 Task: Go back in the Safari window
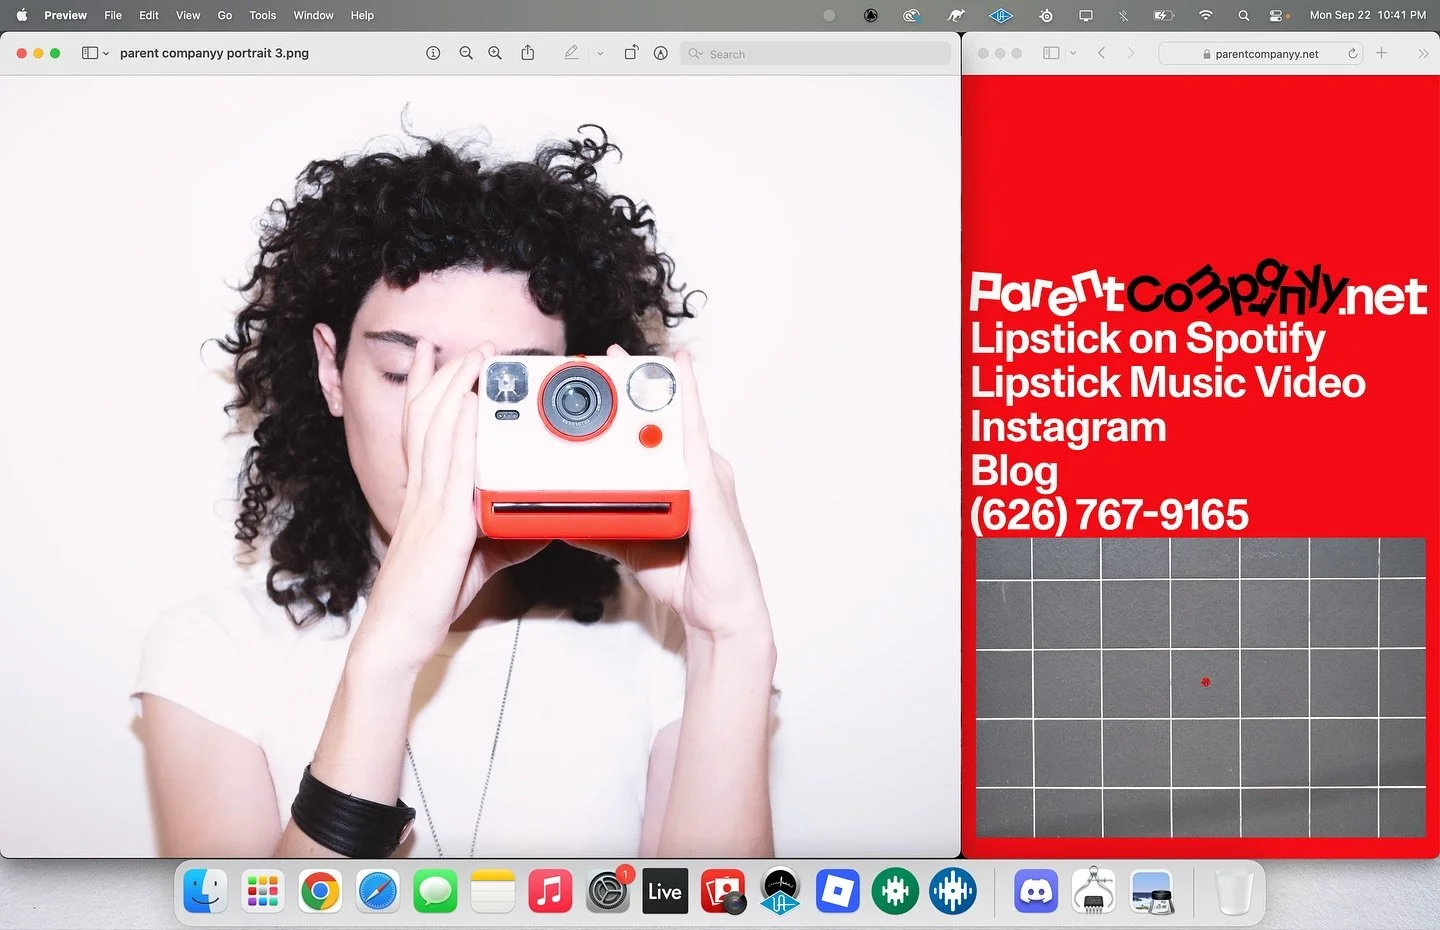click(x=1101, y=53)
